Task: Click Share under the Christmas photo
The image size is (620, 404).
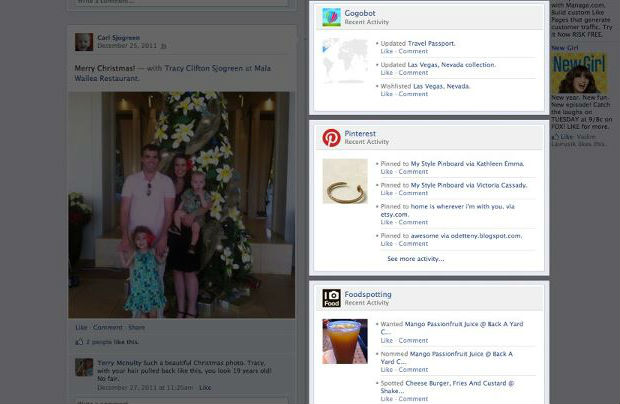Action: 136,327
